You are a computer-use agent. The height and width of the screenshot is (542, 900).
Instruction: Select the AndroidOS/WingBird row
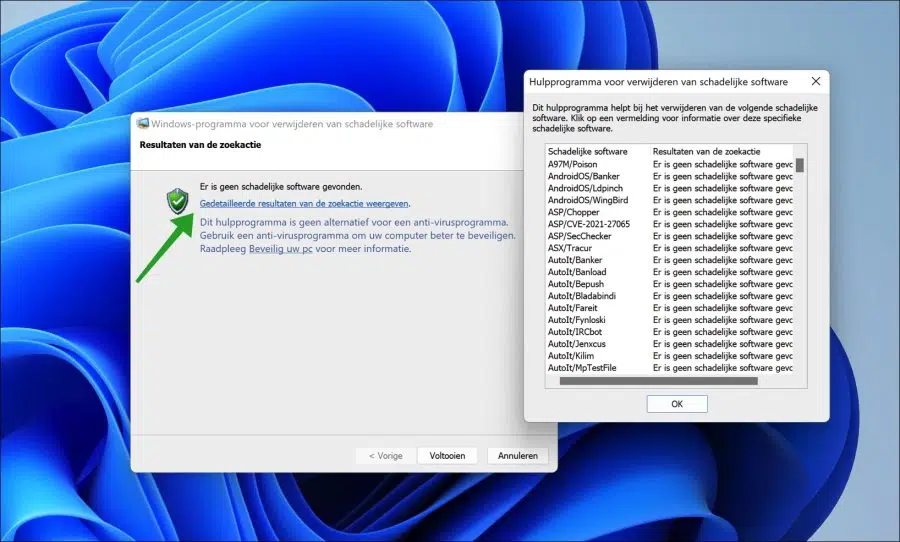[x=669, y=200]
